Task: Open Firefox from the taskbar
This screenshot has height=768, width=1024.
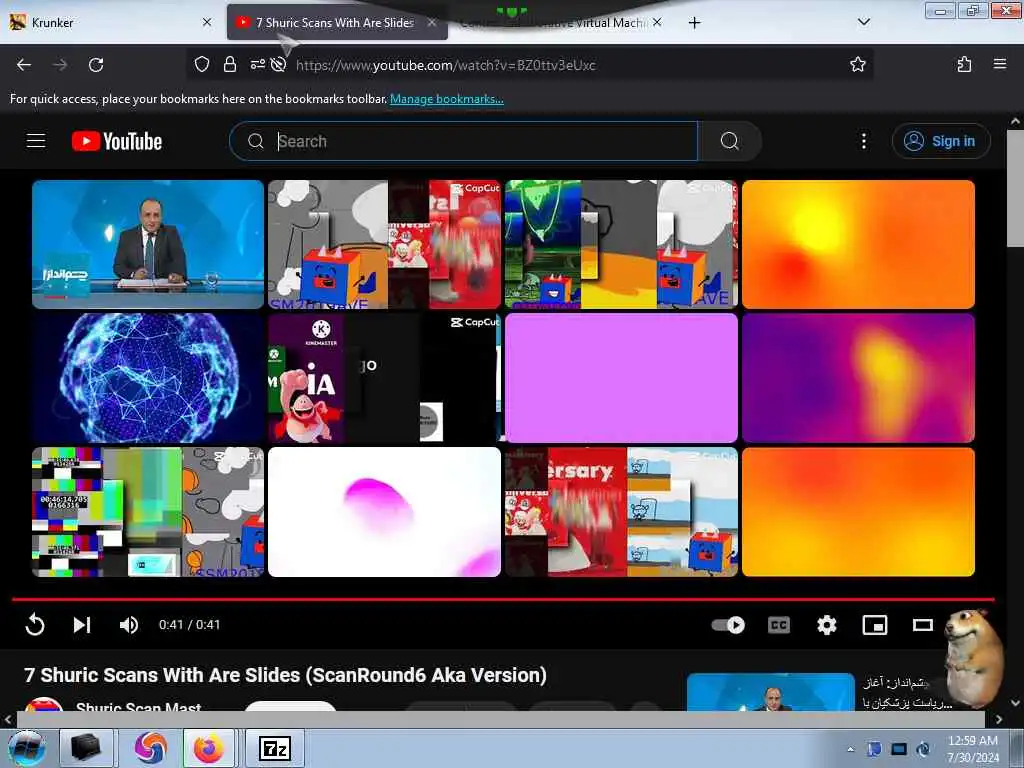Action: point(208,748)
